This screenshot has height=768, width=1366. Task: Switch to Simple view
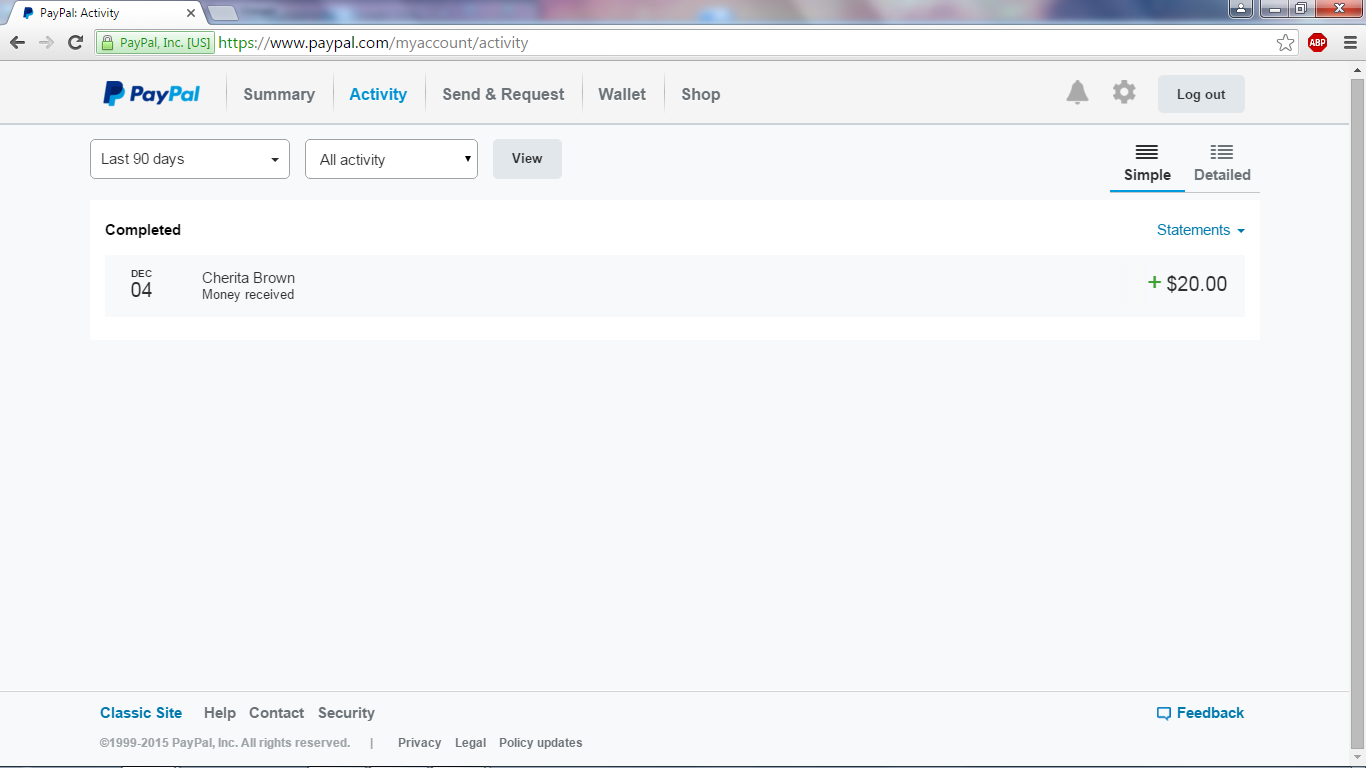(x=1147, y=163)
